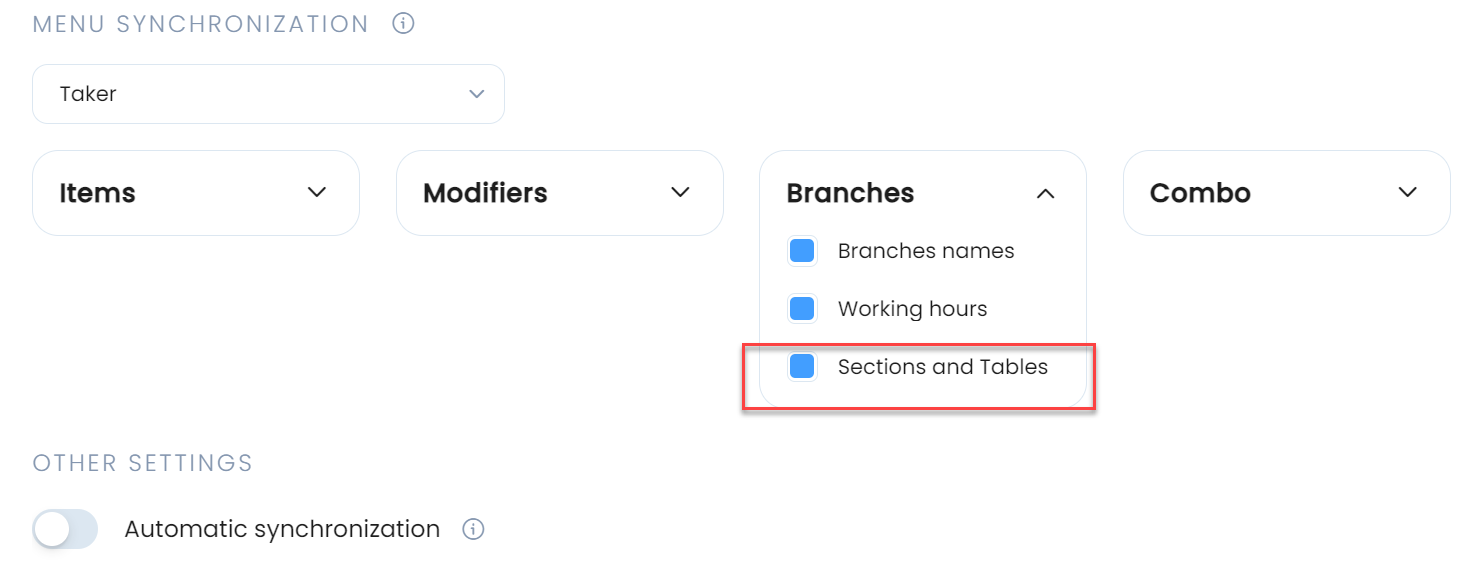
Task: Click the Branches section title
Action: click(850, 193)
